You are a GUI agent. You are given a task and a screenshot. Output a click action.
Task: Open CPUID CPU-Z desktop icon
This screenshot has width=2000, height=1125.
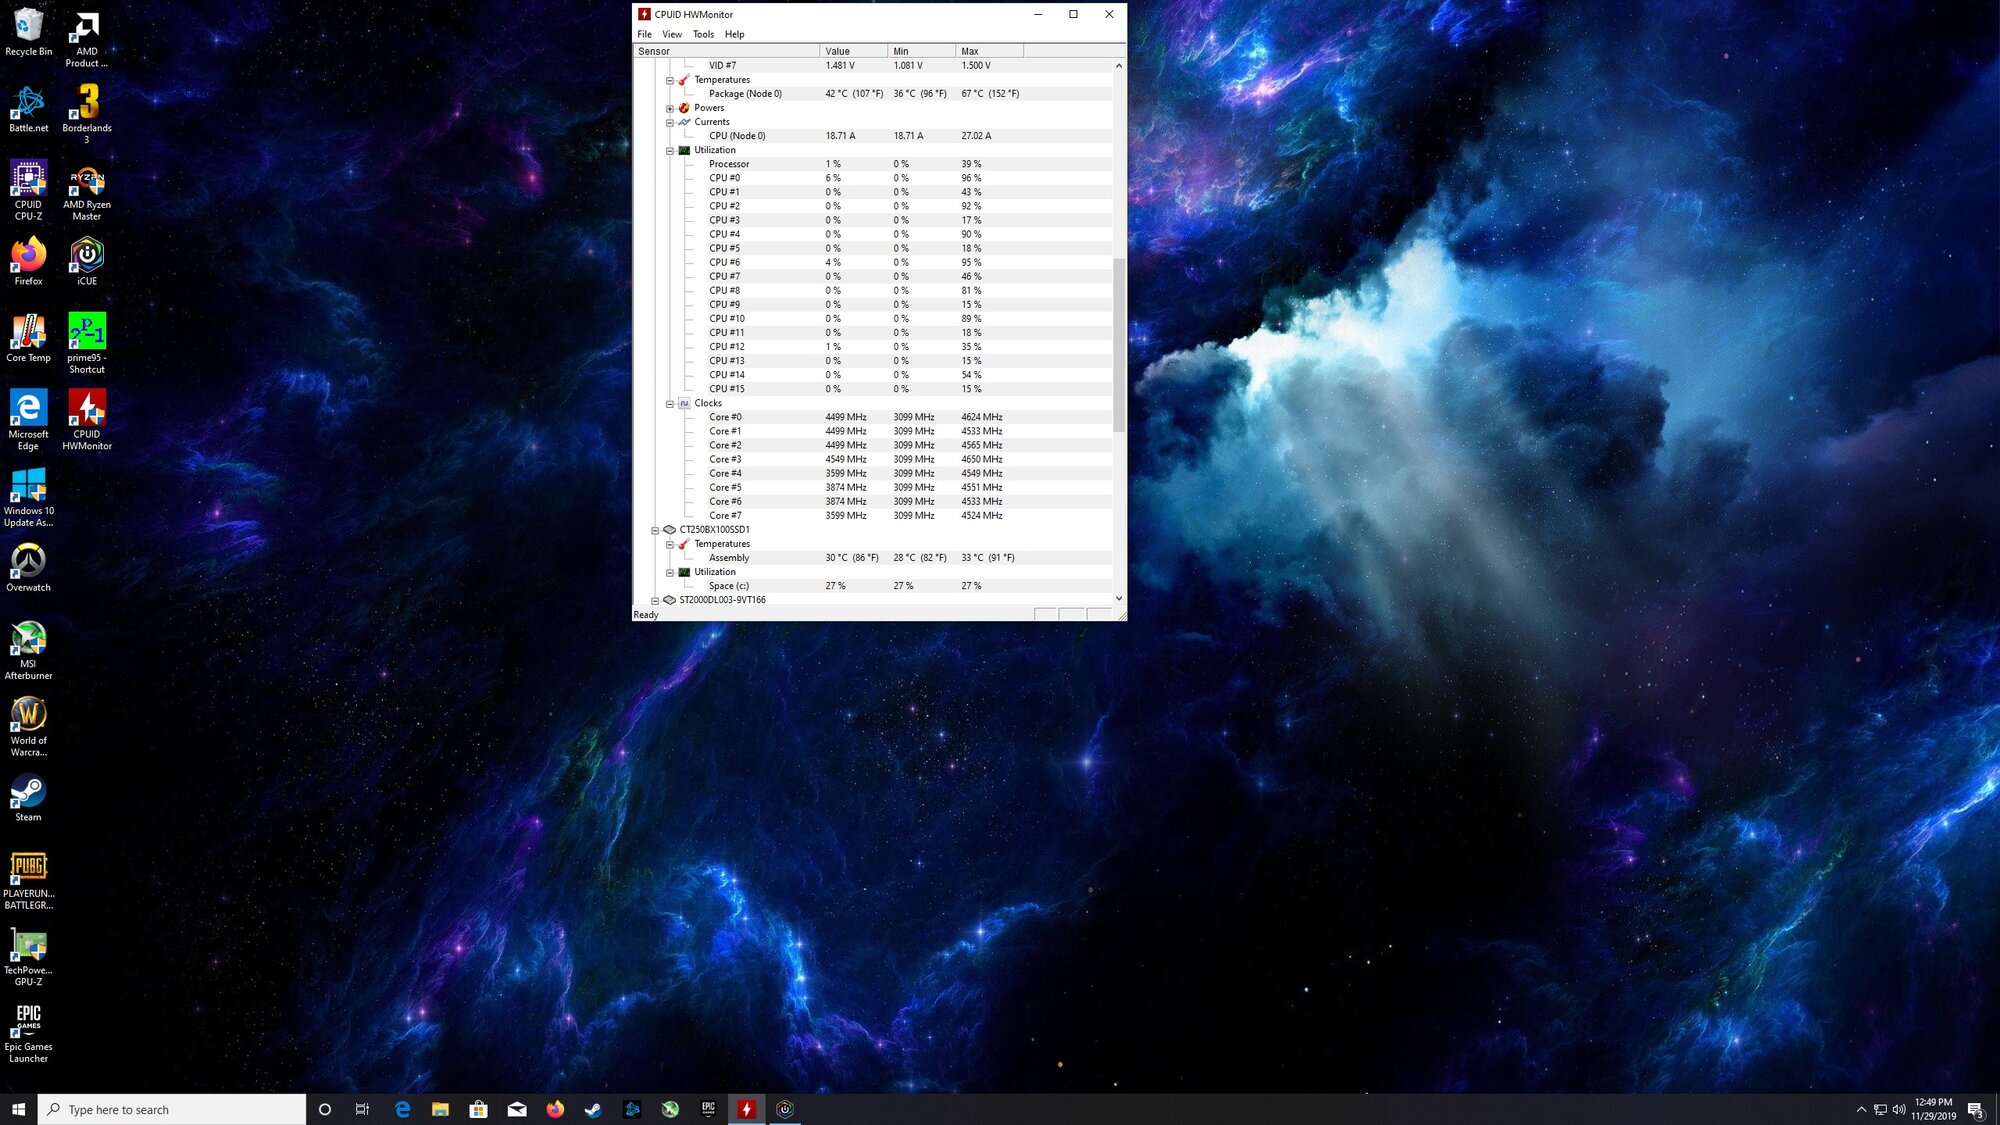click(x=28, y=180)
